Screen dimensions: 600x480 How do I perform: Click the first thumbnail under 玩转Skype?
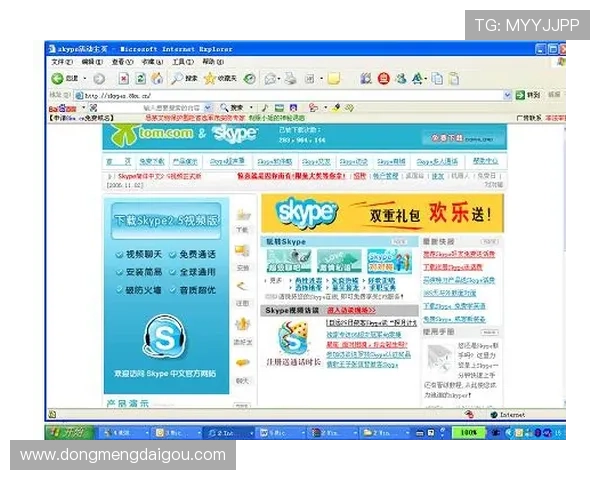pos(289,260)
